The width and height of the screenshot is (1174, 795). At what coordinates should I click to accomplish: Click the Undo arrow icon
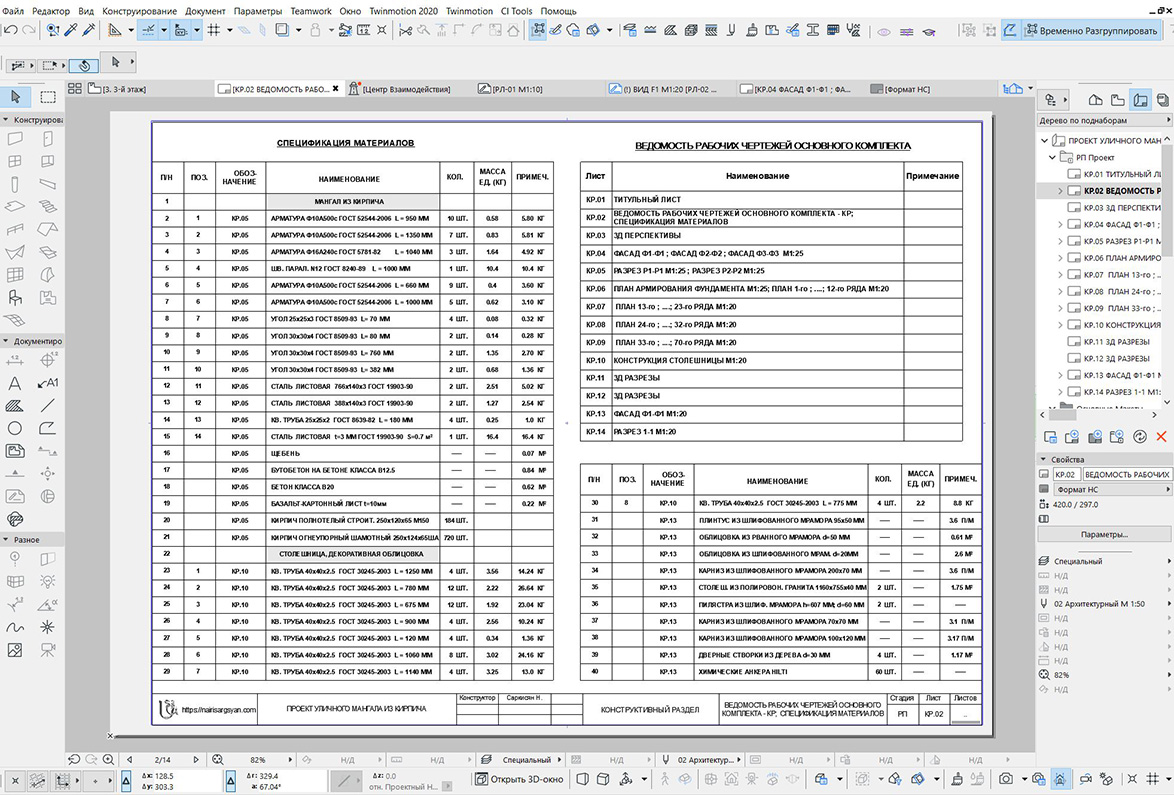tap(10, 31)
